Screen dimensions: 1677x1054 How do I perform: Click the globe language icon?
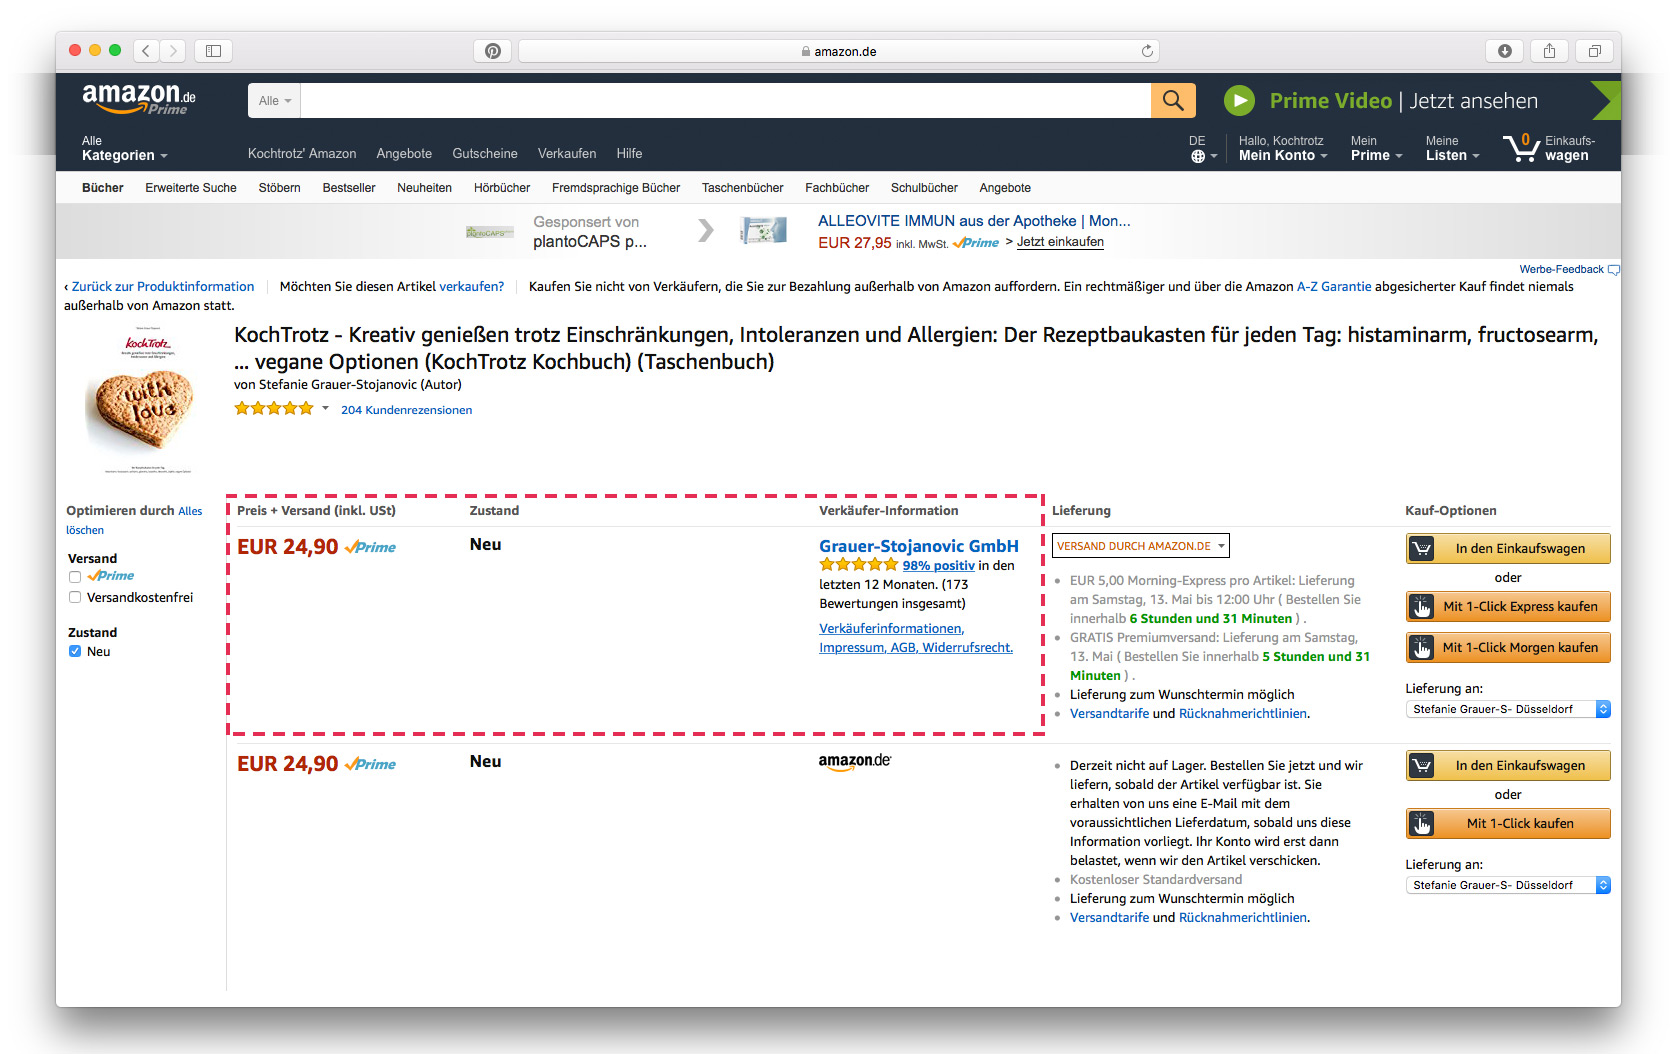coord(1198,156)
